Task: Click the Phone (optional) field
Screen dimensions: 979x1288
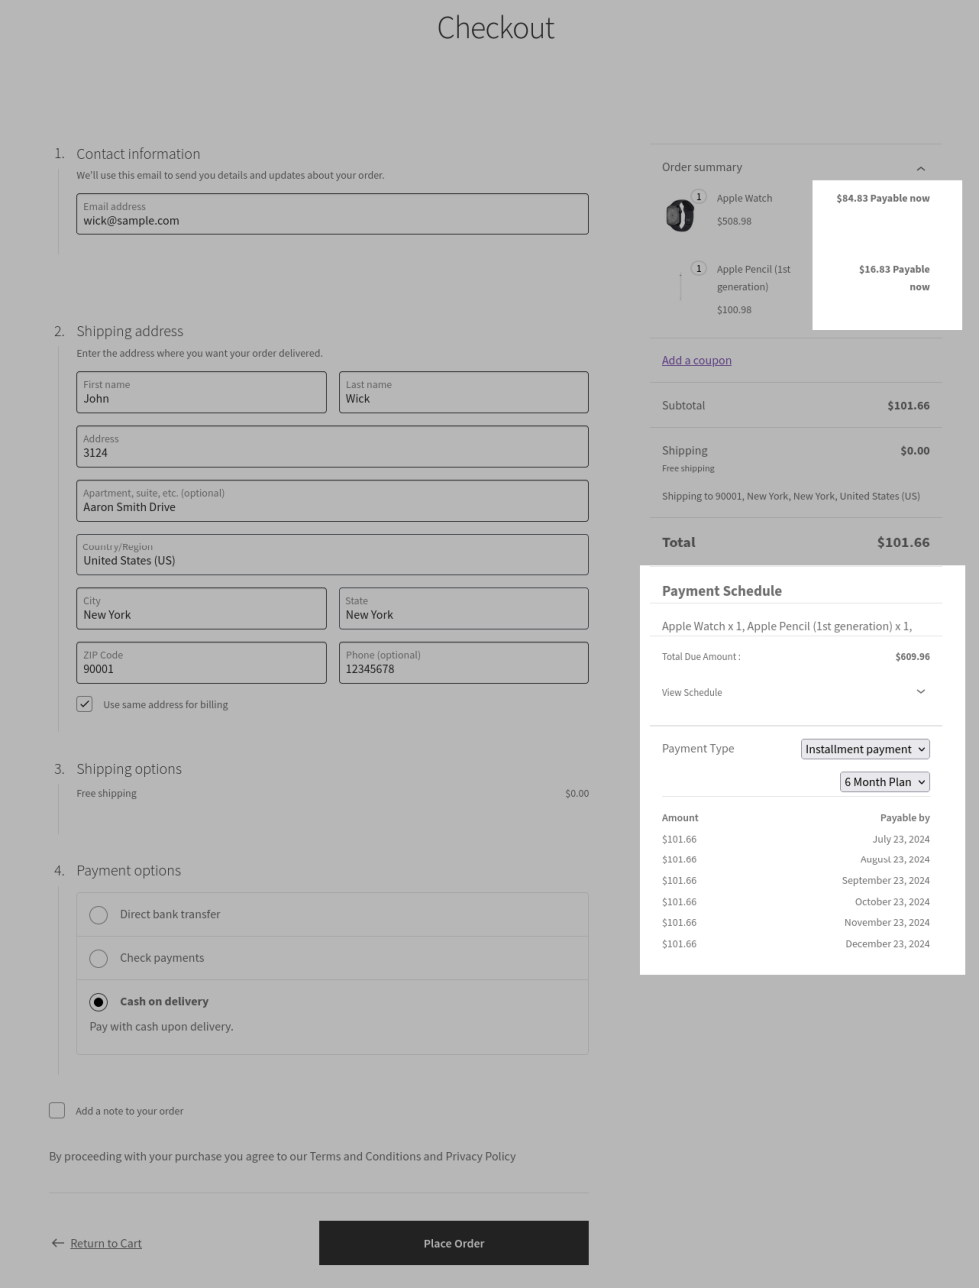Action: [x=463, y=663]
